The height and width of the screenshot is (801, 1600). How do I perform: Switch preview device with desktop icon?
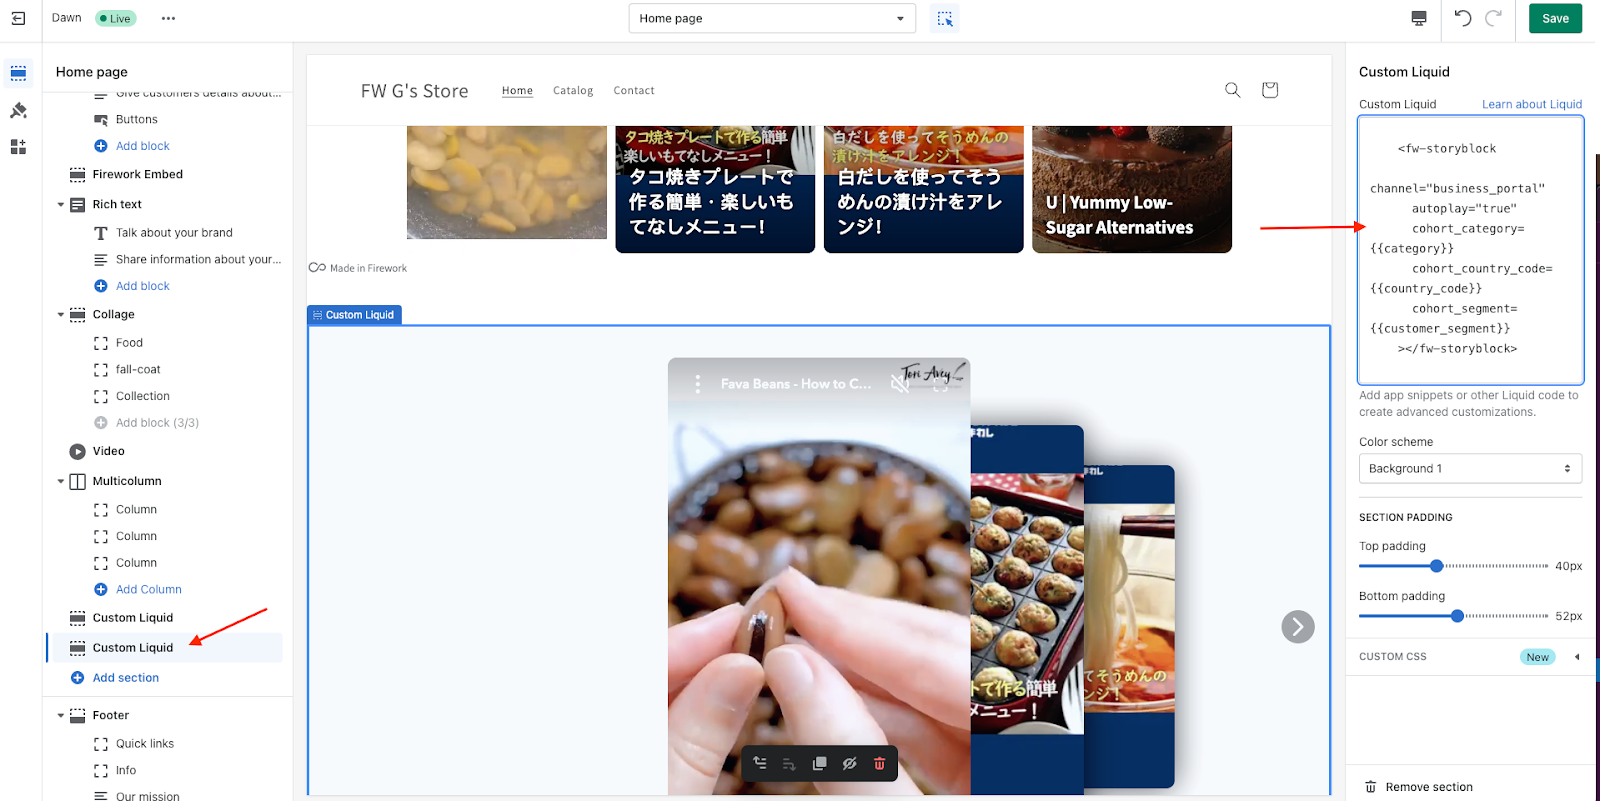(x=1418, y=18)
